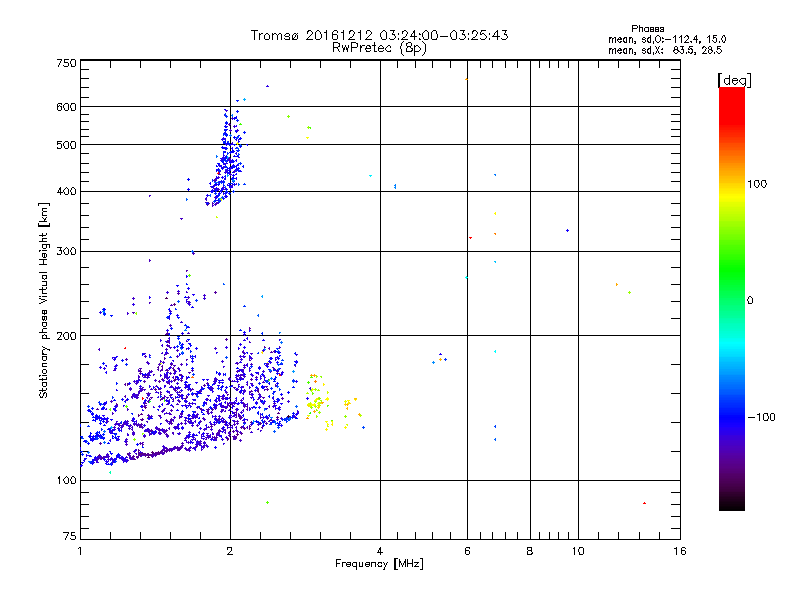Click the y-axis tick label "75"
Image resolution: width=800 pixels, height=600 pixels.
point(70,536)
